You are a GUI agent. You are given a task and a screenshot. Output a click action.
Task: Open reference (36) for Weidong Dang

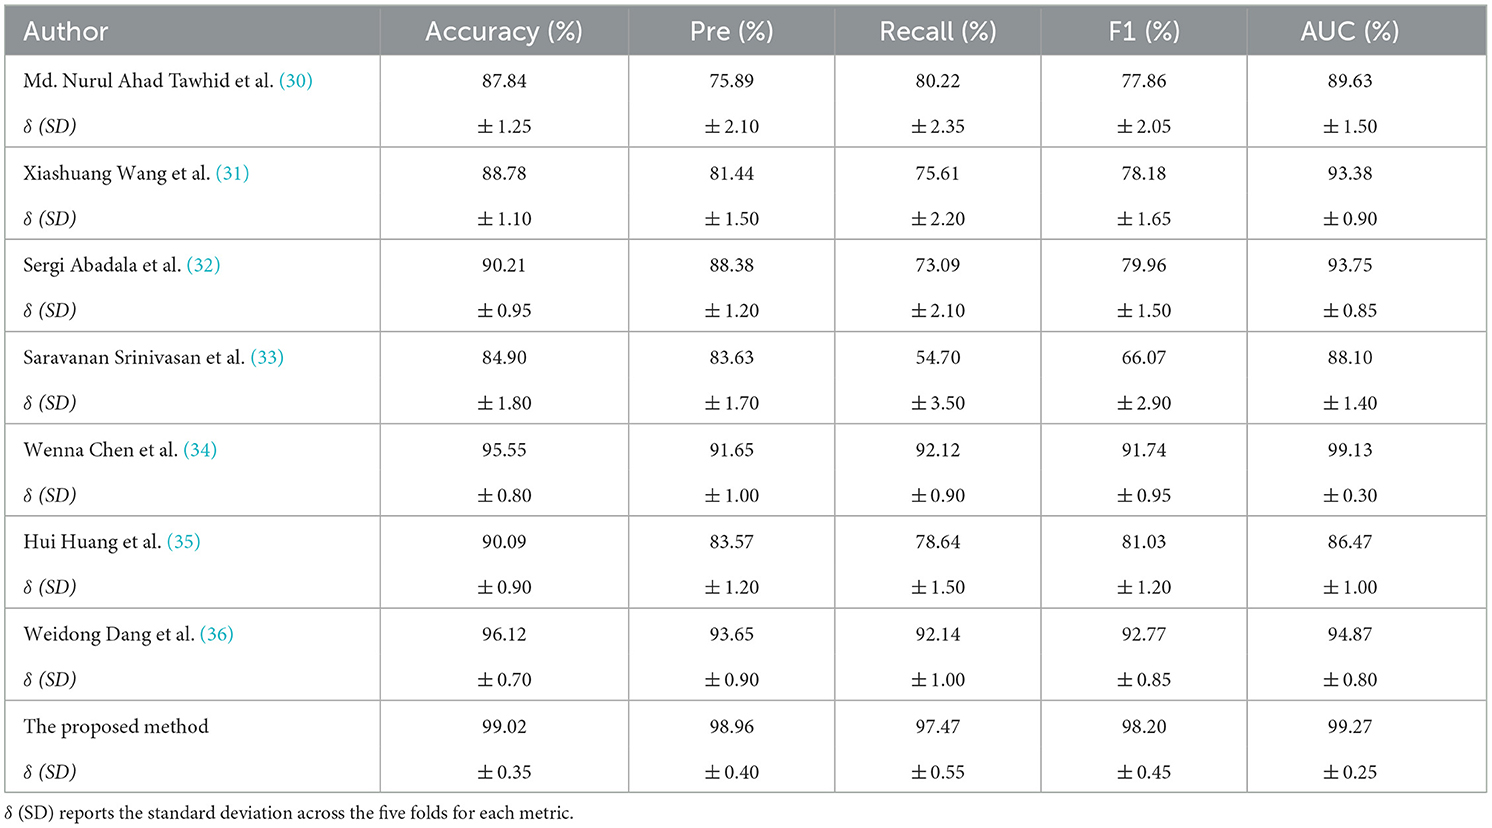216,634
